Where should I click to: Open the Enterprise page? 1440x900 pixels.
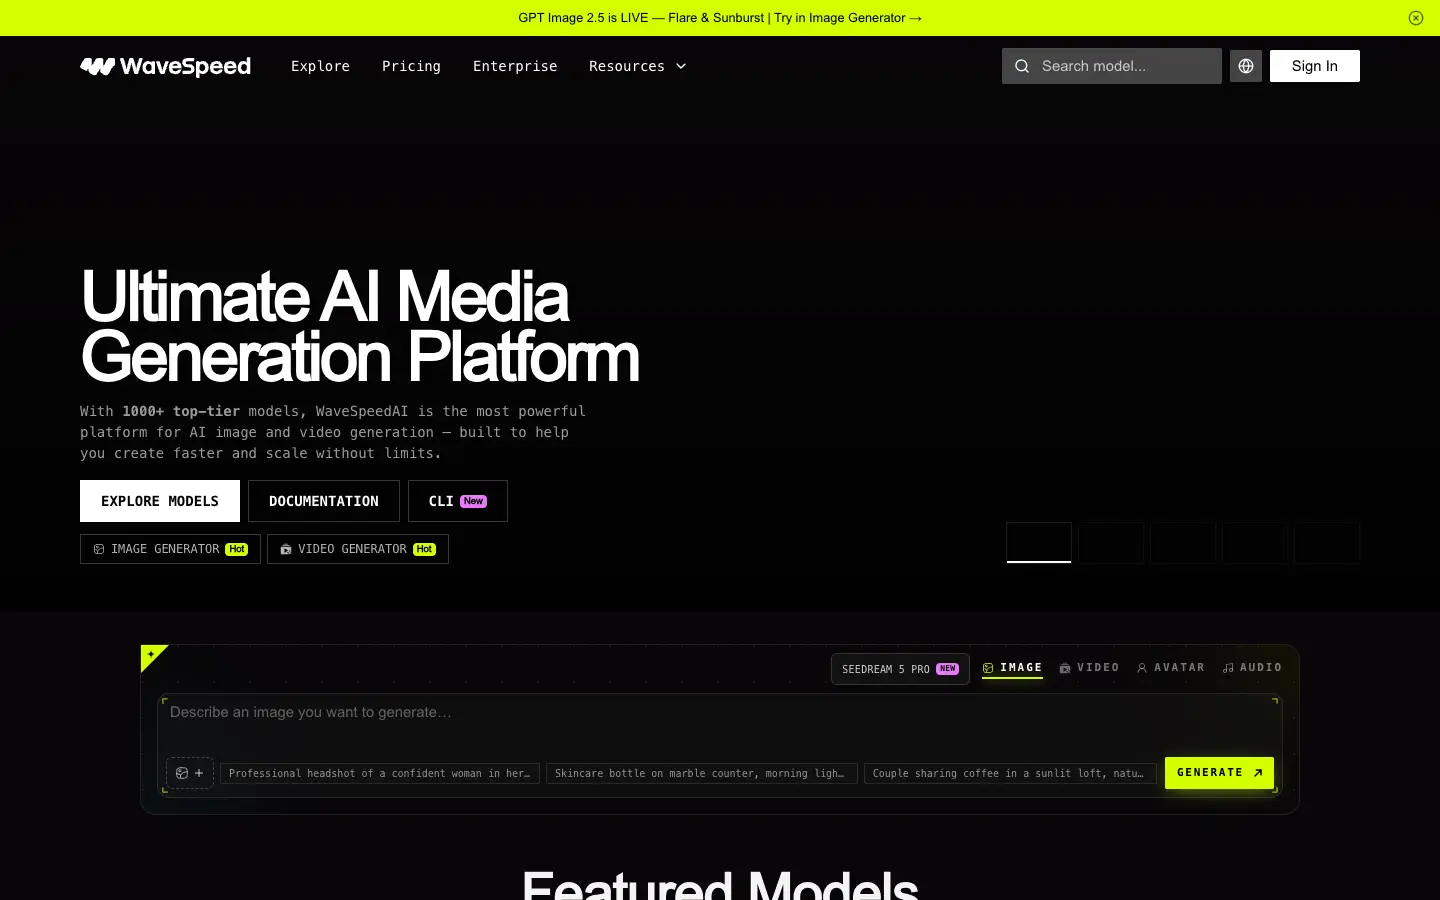pos(515,66)
